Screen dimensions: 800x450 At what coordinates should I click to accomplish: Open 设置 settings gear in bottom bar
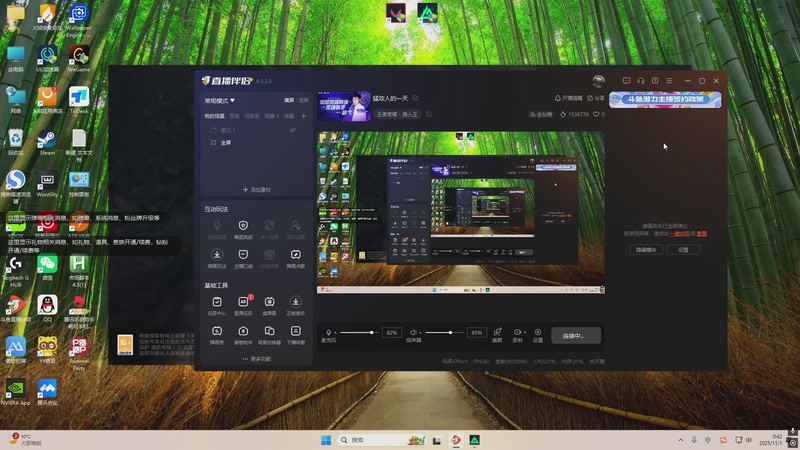[x=538, y=335]
